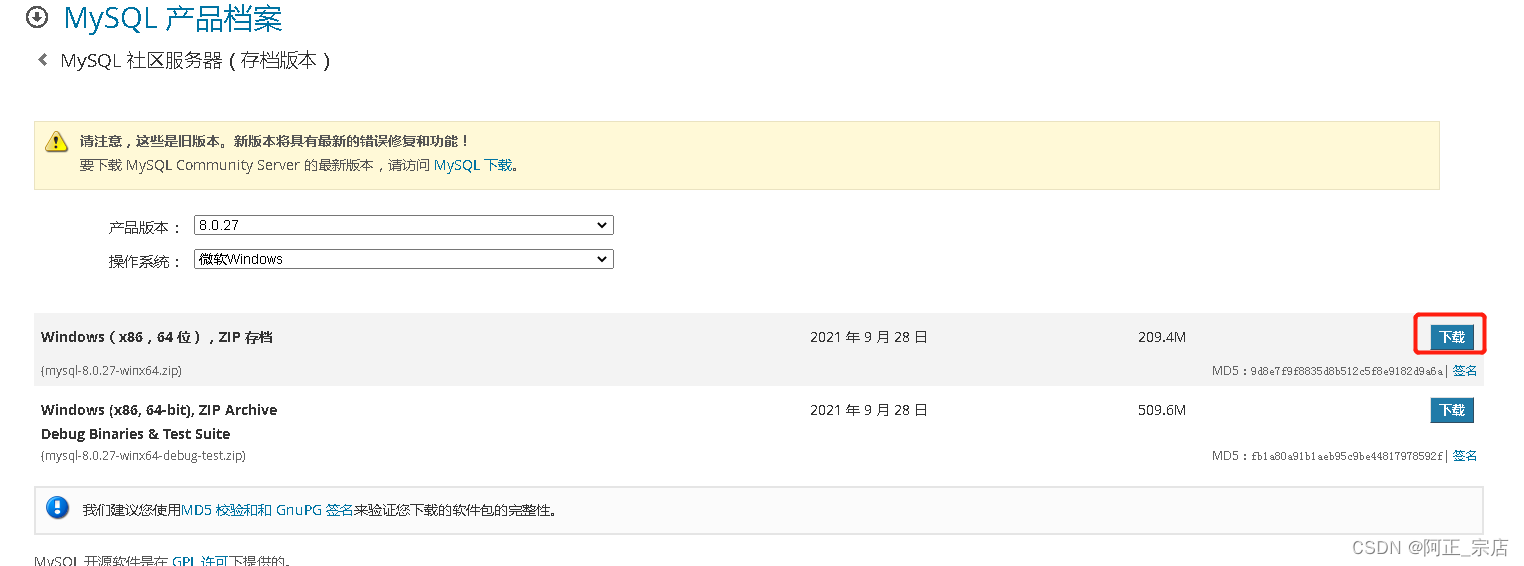Image resolution: width=1524 pixels, height=566 pixels.
Task: Click the back chevron before MySQL 社区服务器
Action: pos(42,60)
